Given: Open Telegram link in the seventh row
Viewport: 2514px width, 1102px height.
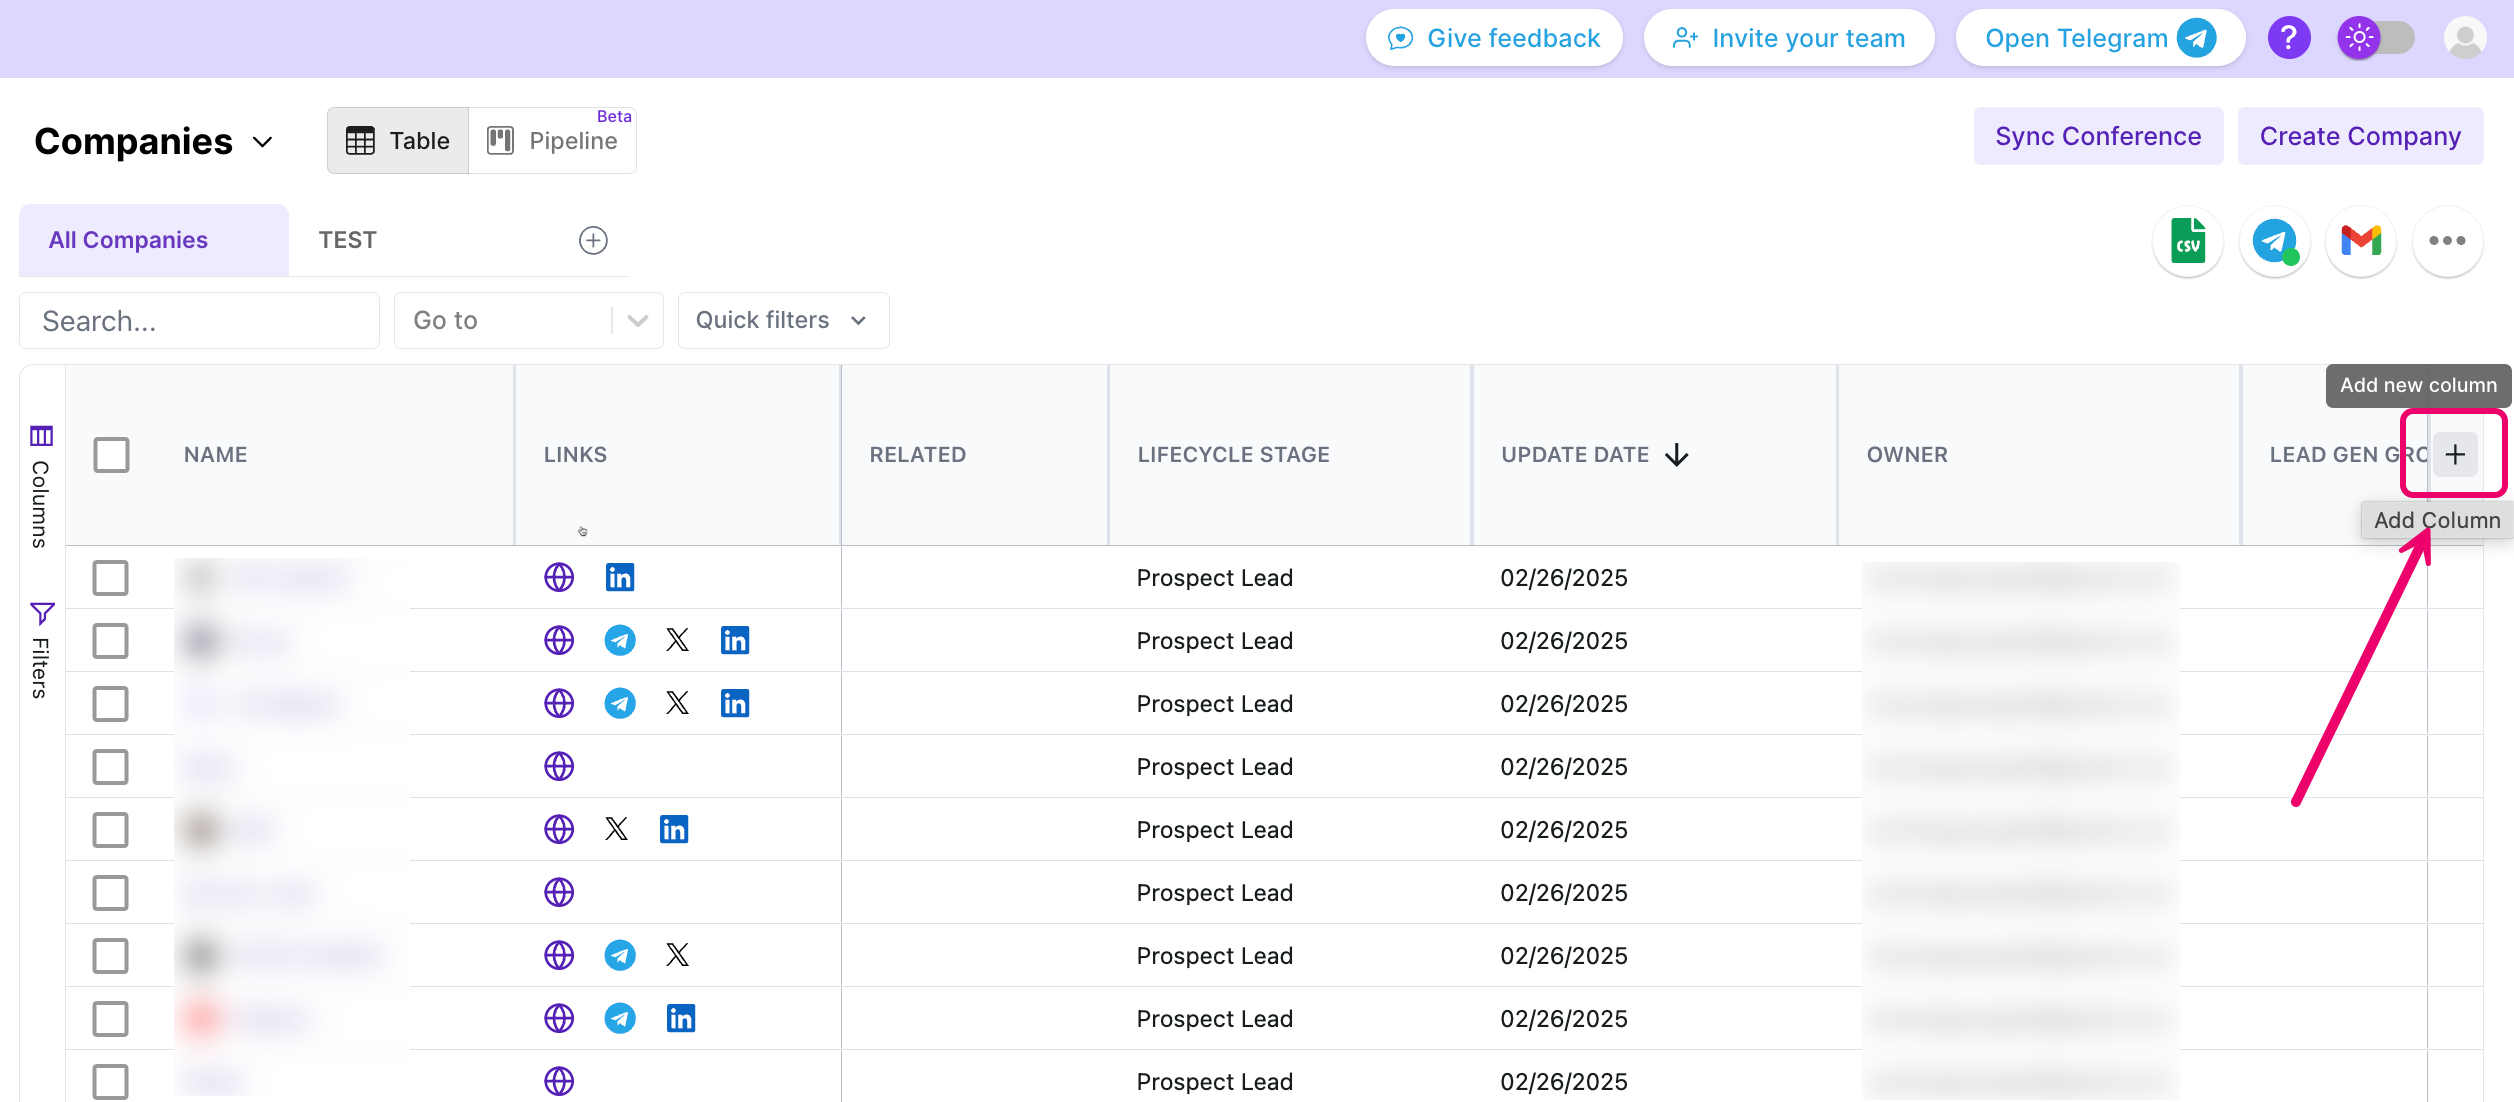Looking at the screenshot, I should (x=620, y=955).
